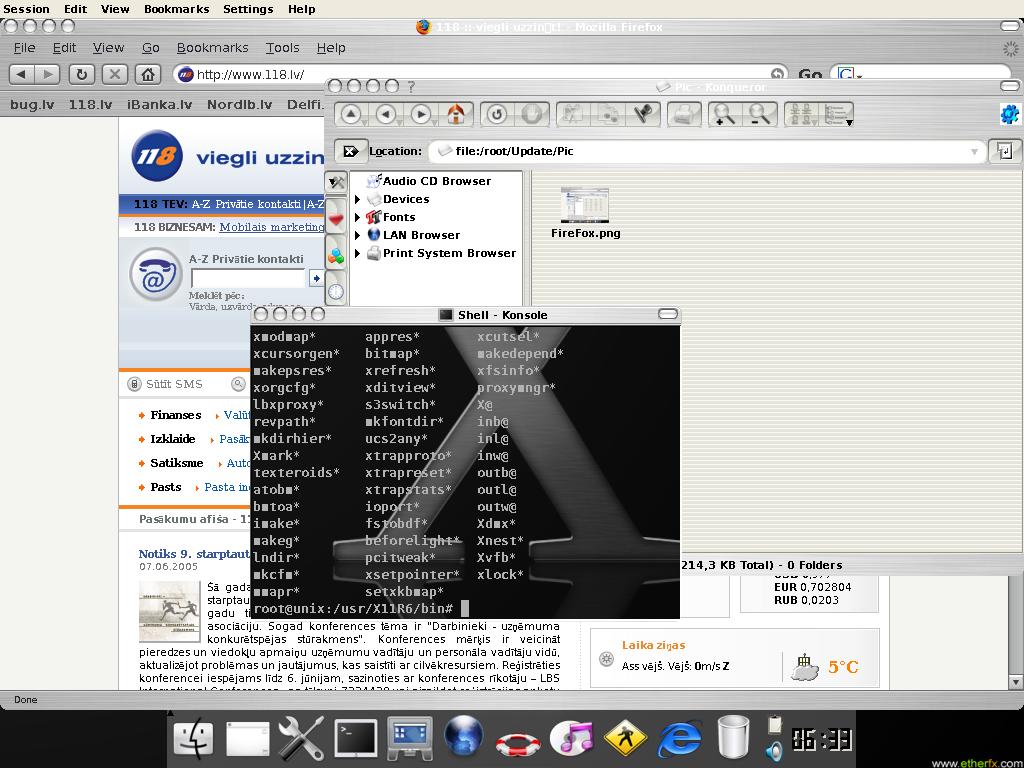1024x768 pixels.
Task: Click Go button beside Konqueror location field
Action: pos(1004,152)
